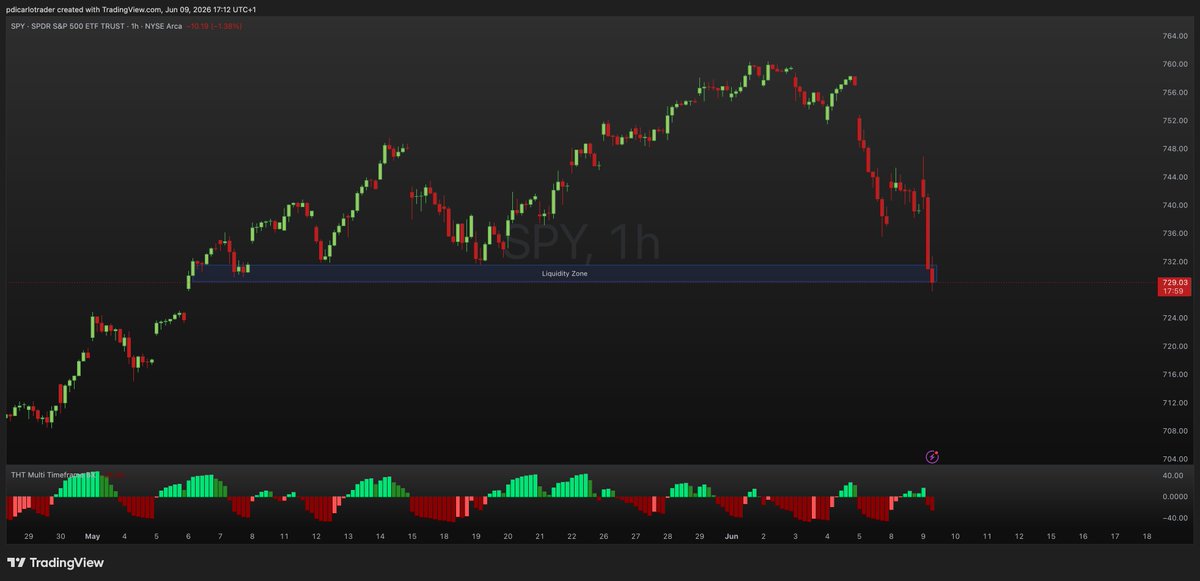
Task: Click the '3' date axis label
Action: 795,536
